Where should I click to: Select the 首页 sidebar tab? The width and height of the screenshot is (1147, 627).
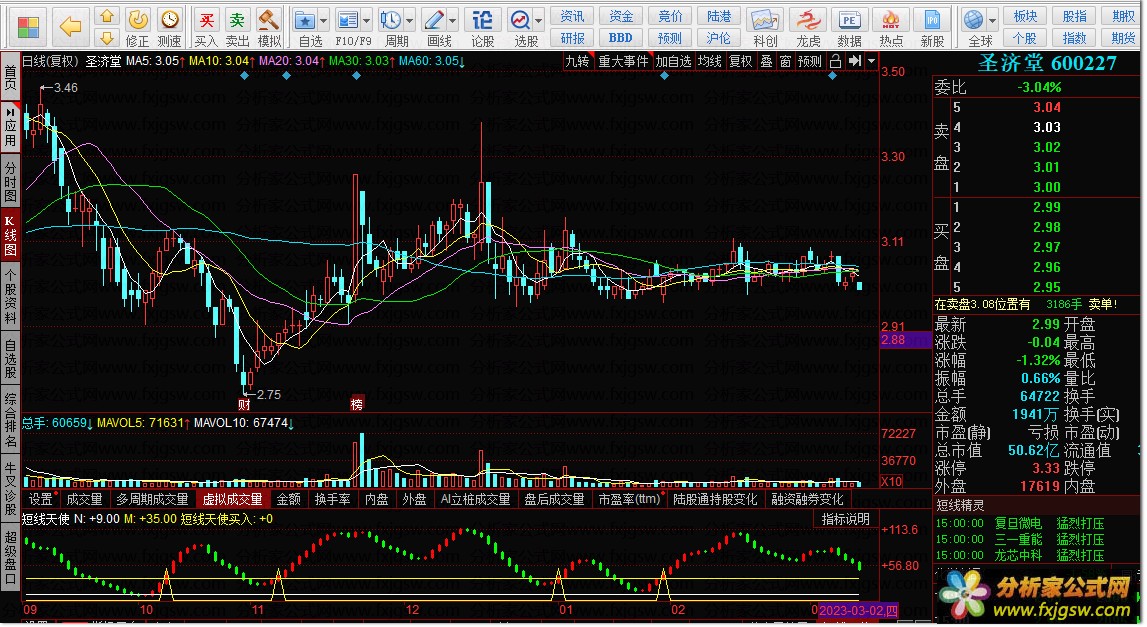pyautogui.click(x=10, y=77)
